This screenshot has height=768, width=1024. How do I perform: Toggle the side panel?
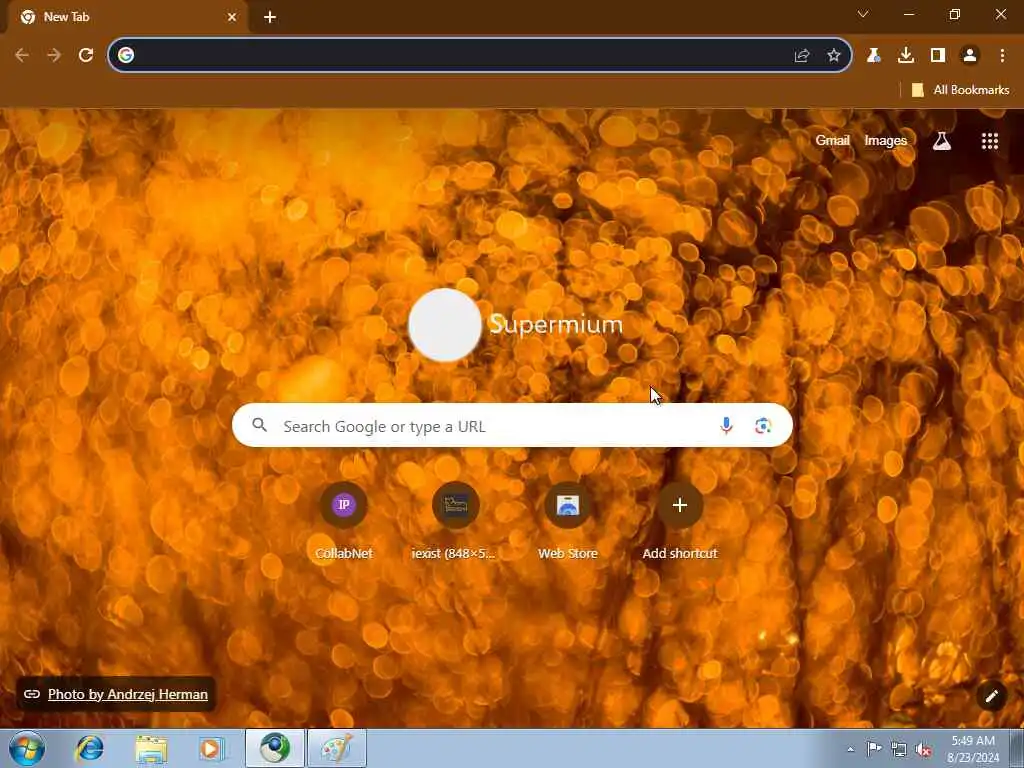click(x=938, y=56)
